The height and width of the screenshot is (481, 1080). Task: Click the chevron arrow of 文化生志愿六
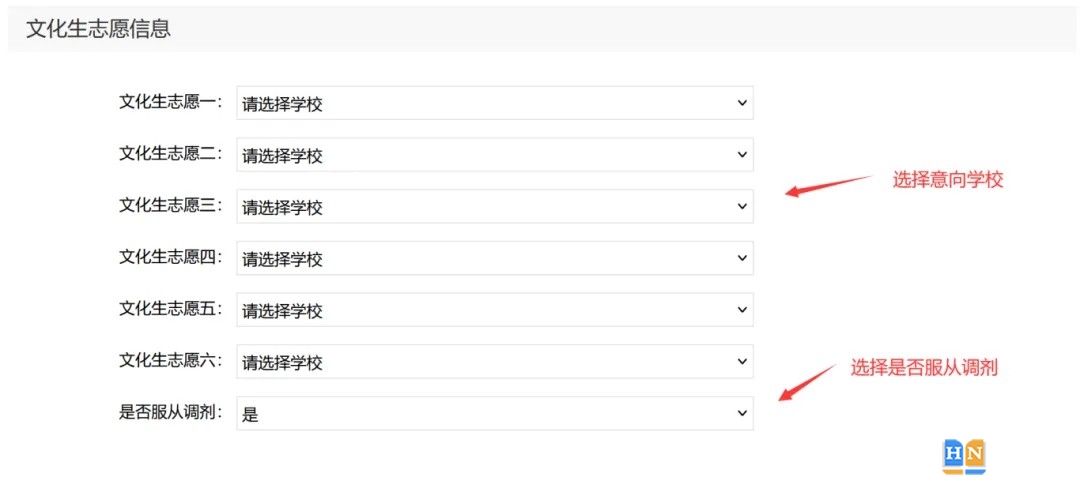[x=742, y=361]
